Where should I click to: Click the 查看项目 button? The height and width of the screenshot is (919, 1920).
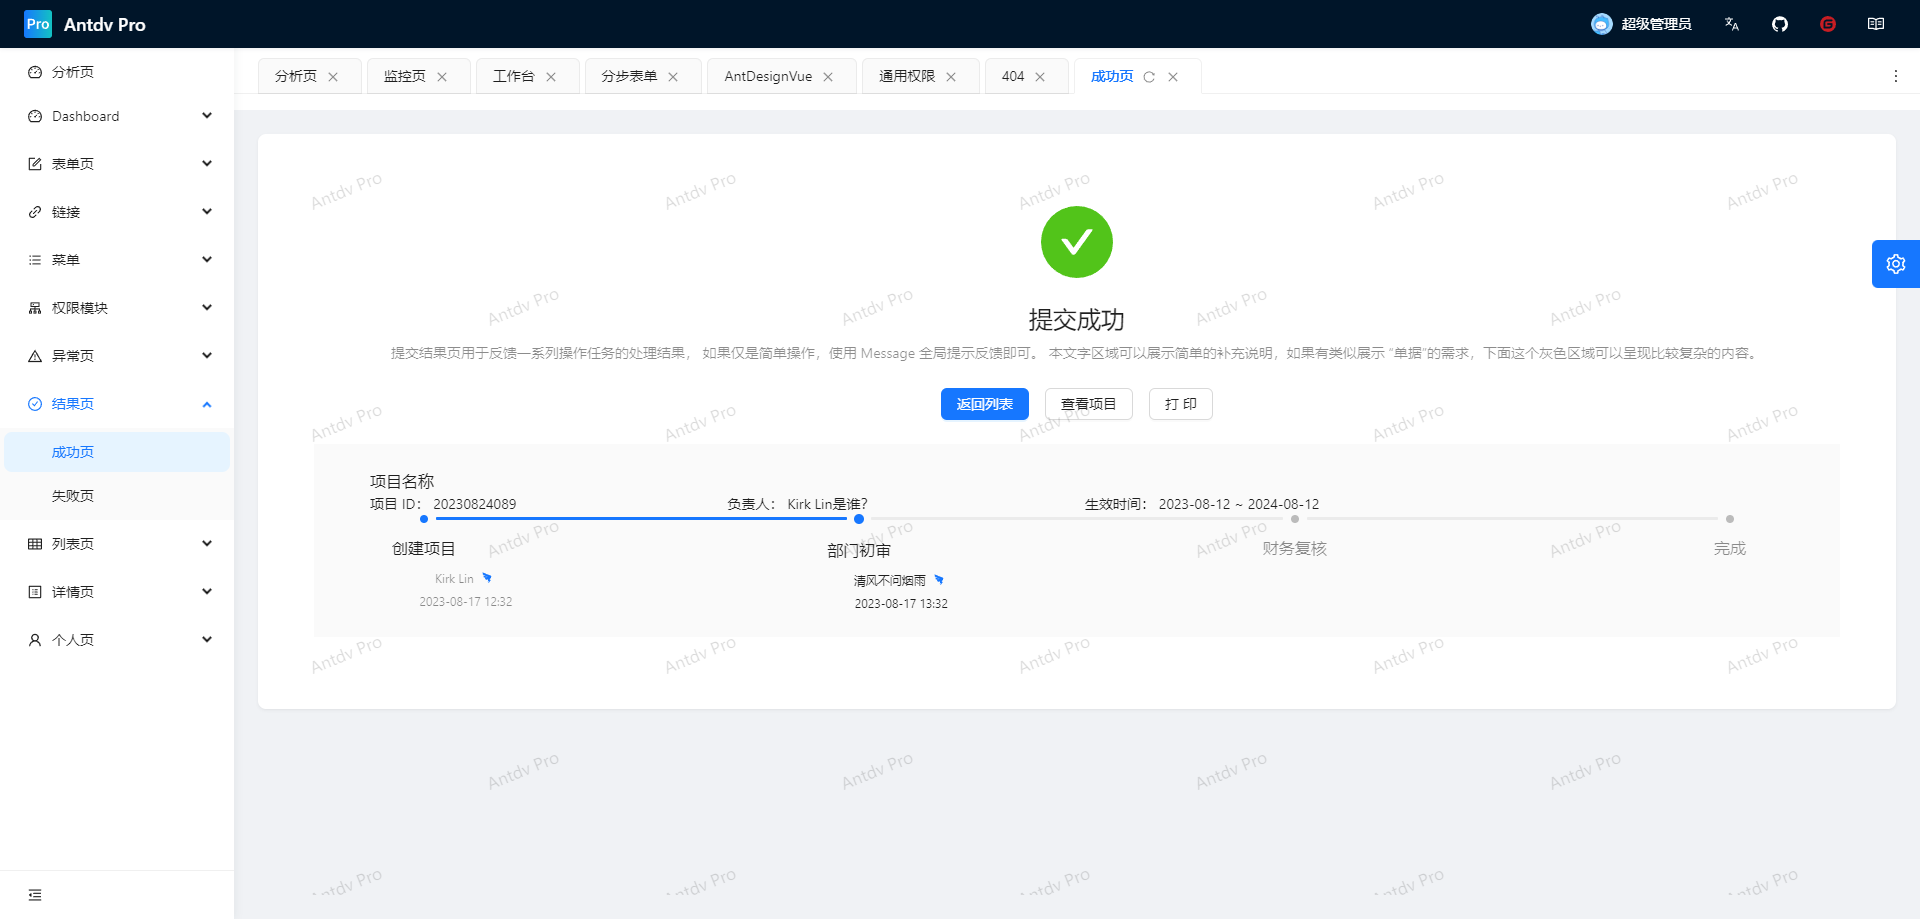click(1088, 404)
